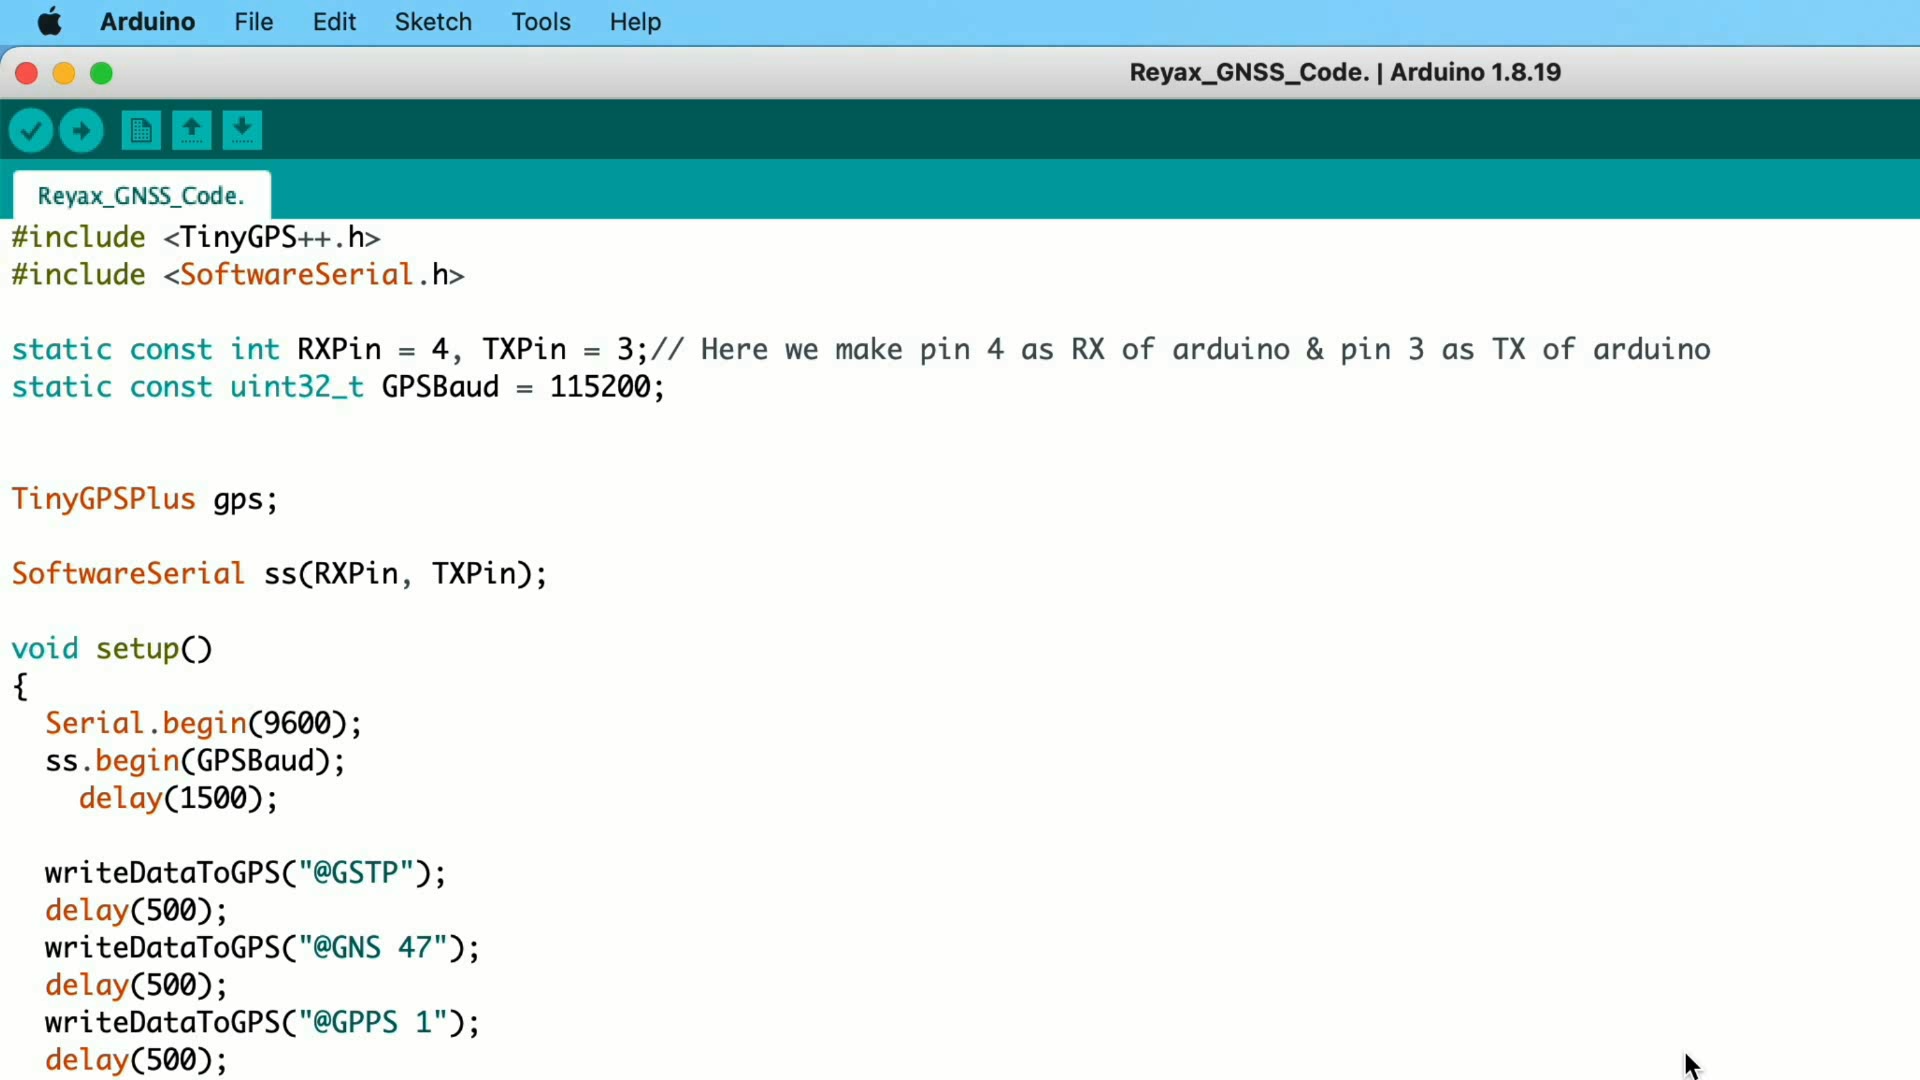Open the Sketch menu

click(433, 22)
